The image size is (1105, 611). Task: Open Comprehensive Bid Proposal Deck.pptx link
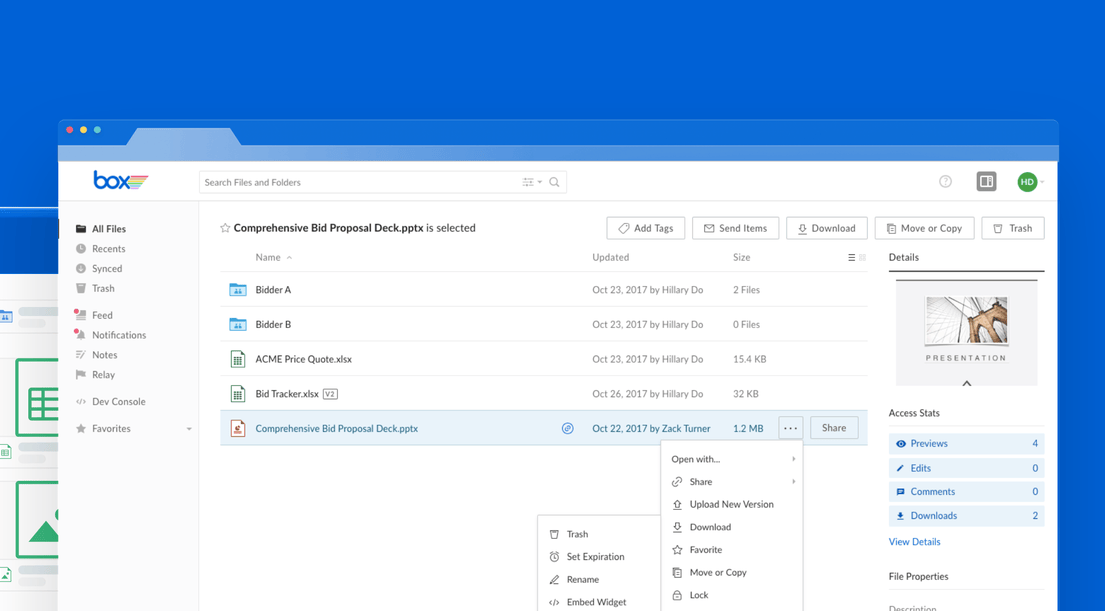336,428
